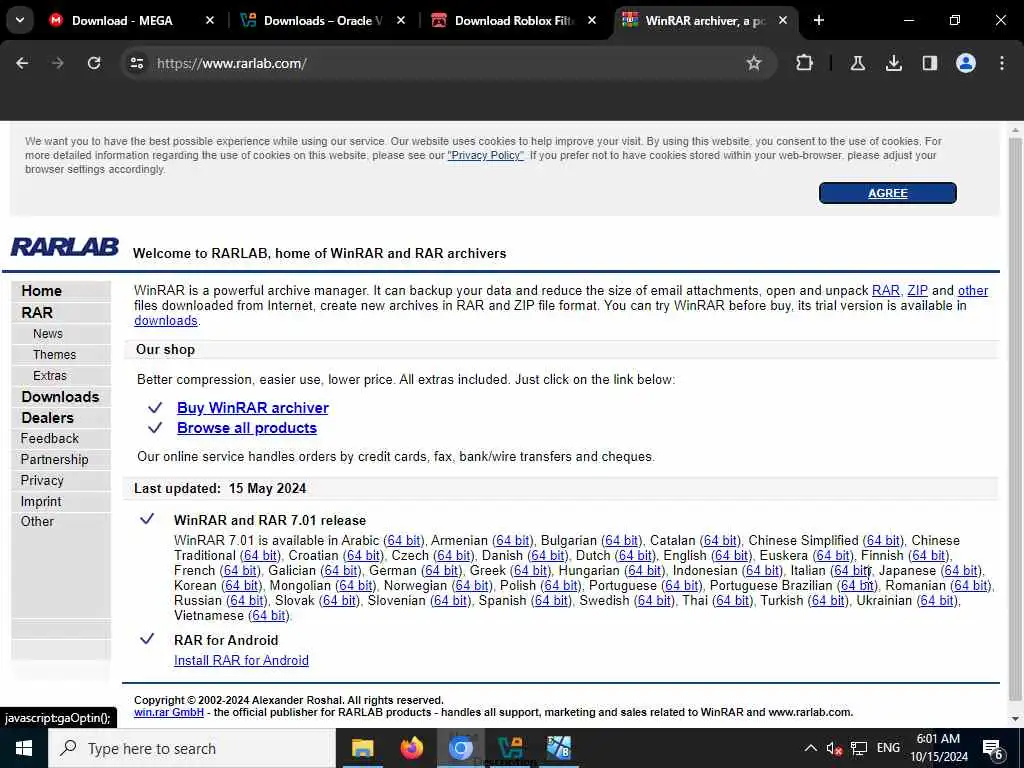
Task: Open the Windows Start menu
Action: pyautogui.click(x=24, y=748)
